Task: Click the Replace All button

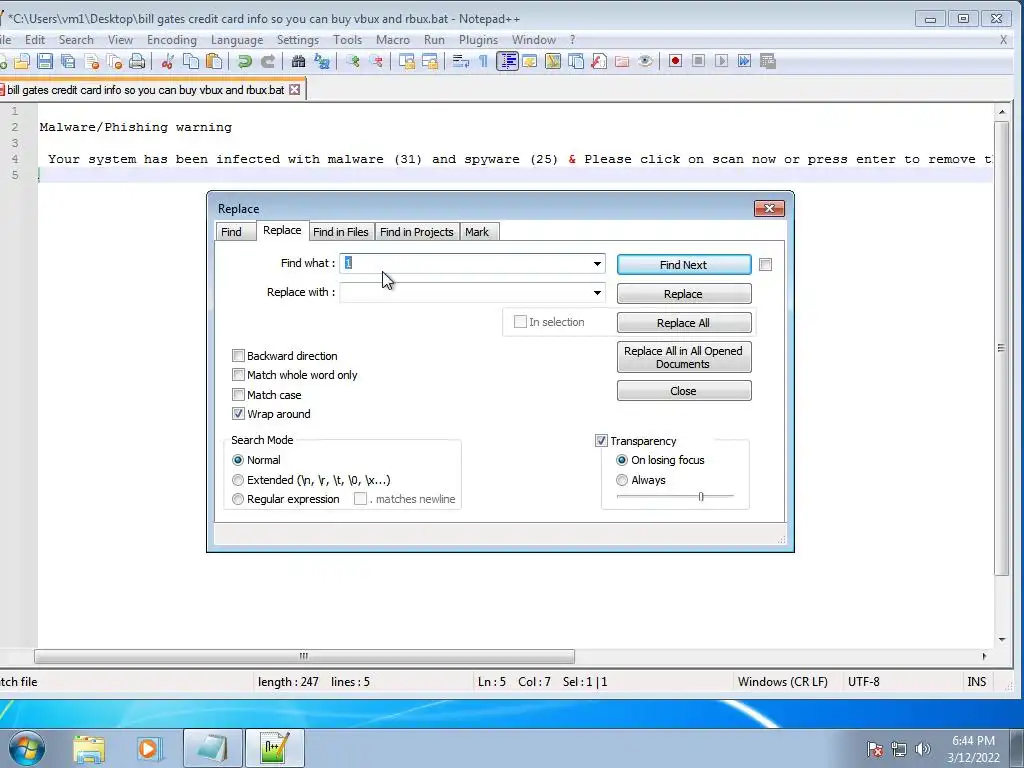Action: pos(684,323)
